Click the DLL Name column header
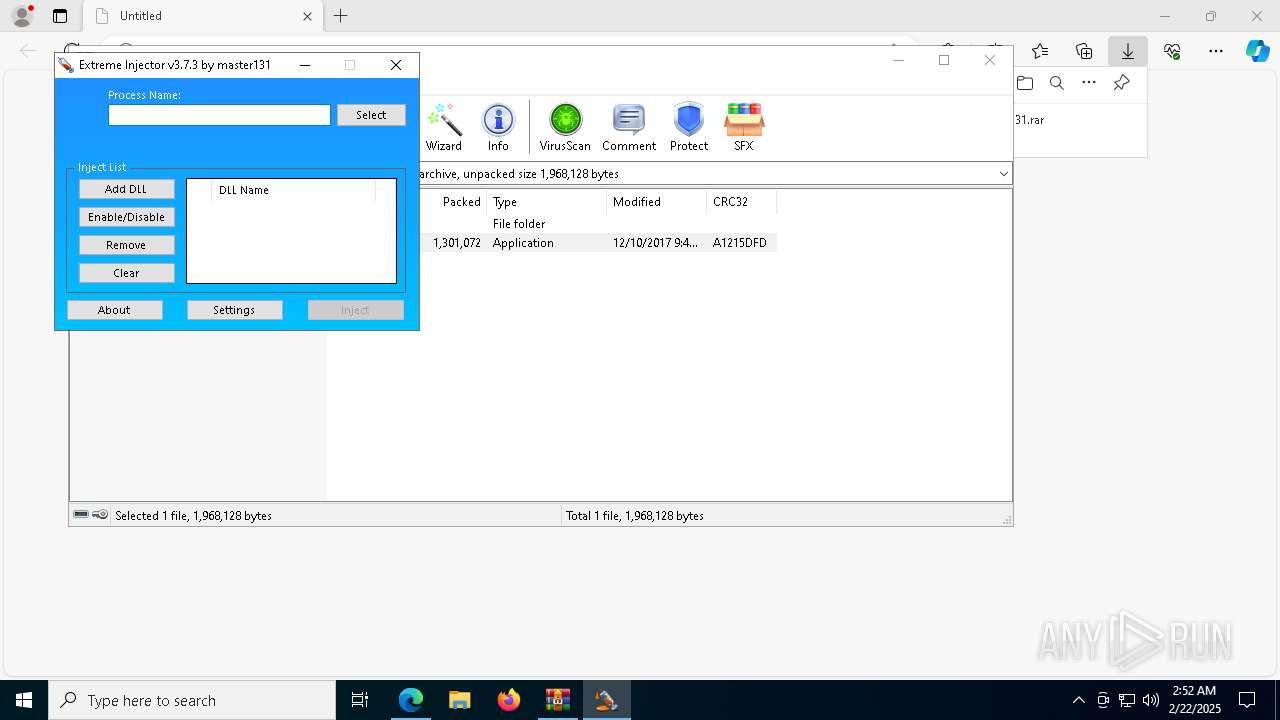 click(x=293, y=190)
